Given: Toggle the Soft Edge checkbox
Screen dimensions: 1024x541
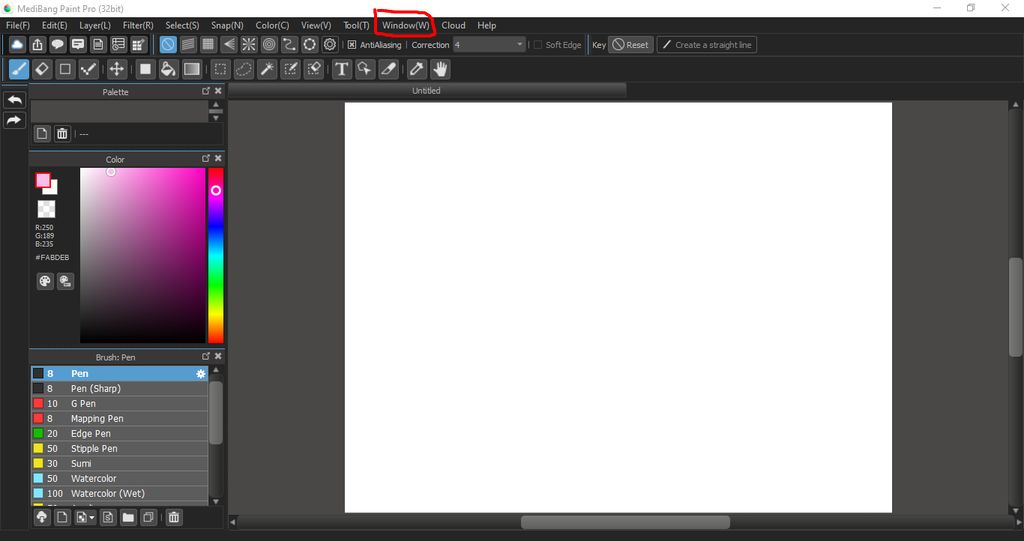Looking at the screenshot, I should [538, 44].
